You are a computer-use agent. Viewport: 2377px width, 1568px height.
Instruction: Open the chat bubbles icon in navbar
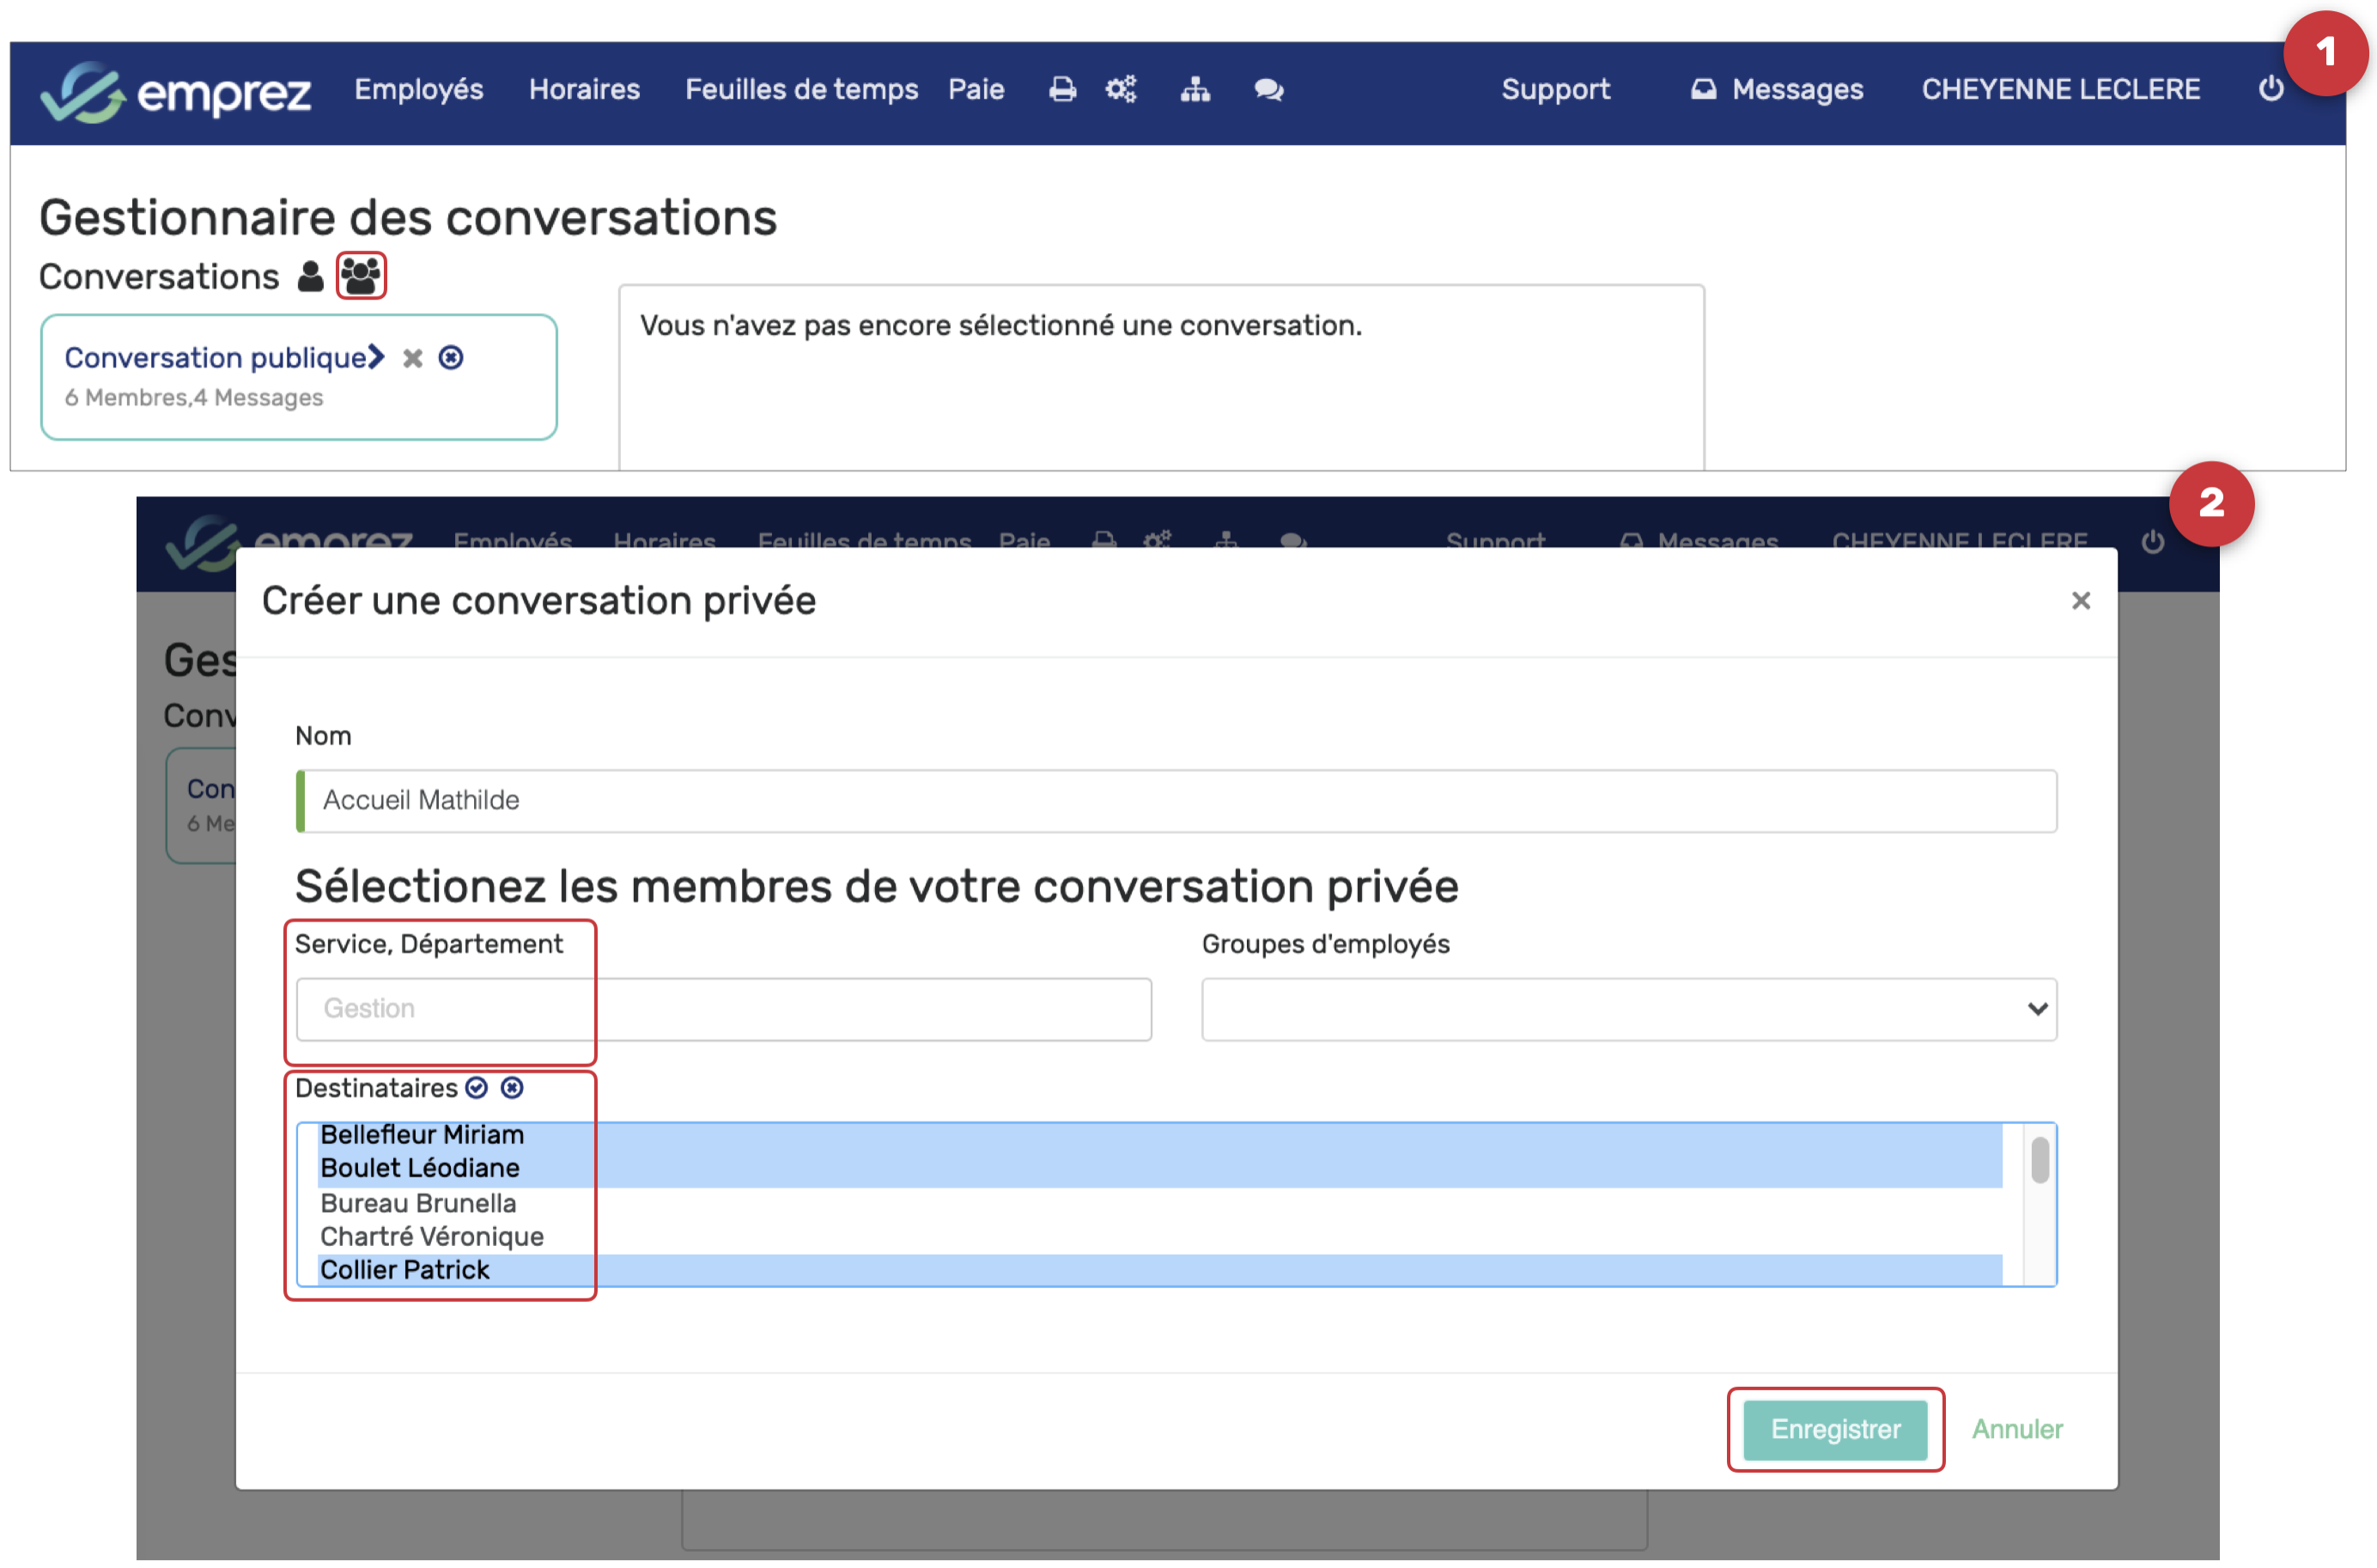(x=1268, y=90)
